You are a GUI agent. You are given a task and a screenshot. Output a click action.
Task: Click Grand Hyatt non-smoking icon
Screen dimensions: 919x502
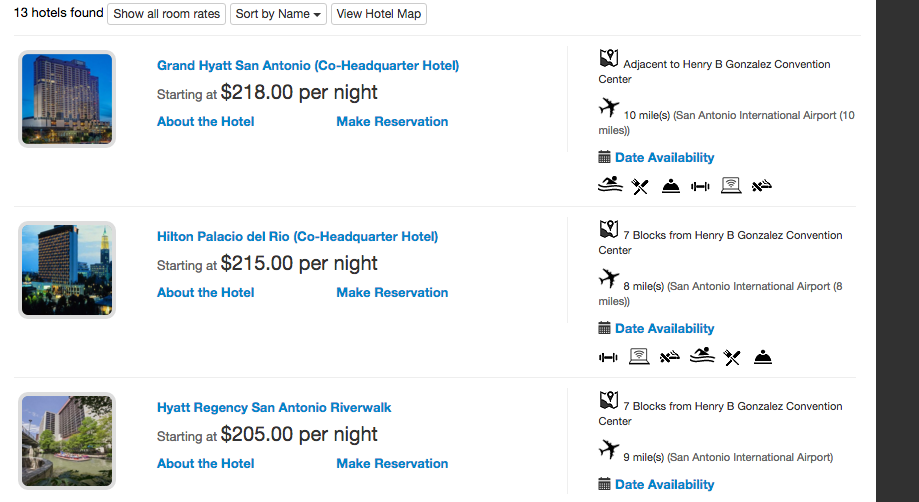(762, 186)
